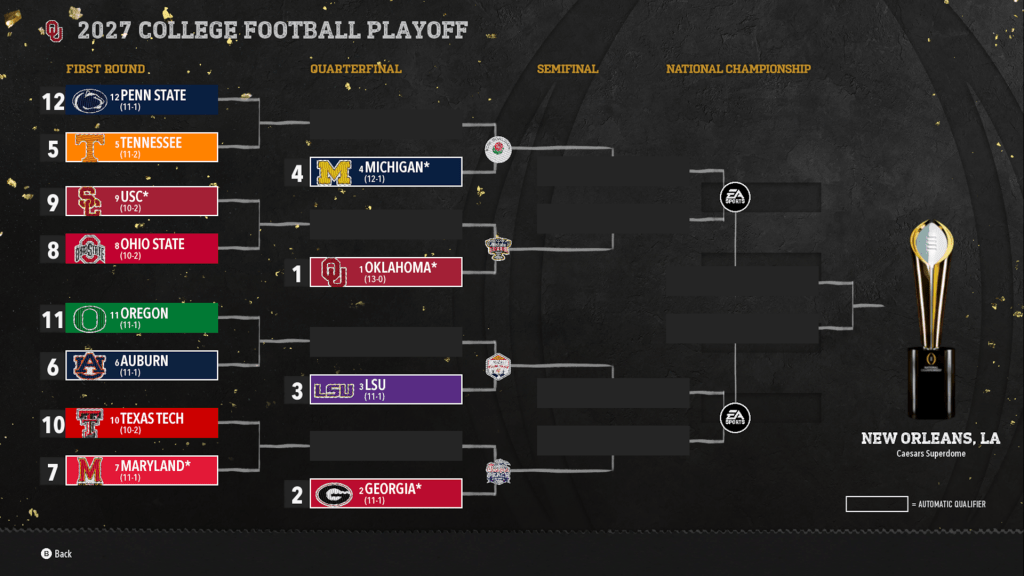This screenshot has height=576, width=1024.
Task: Click the Penn State Nittany Lions logo
Action: [x=91, y=100]
